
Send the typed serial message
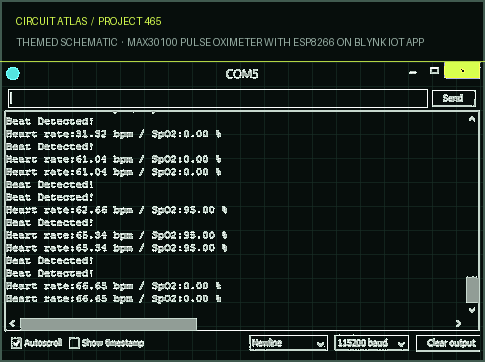(x=453, y=98)
